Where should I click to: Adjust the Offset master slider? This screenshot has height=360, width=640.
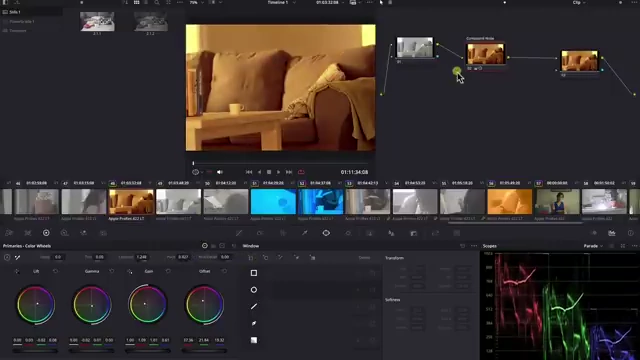point(204,350)
